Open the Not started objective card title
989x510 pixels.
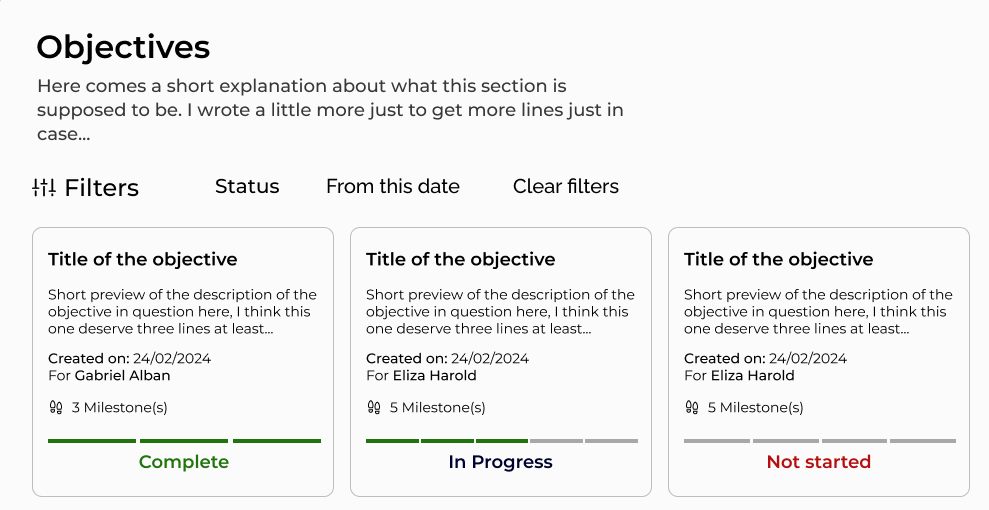pyautogui.click(x=779, y=259)
